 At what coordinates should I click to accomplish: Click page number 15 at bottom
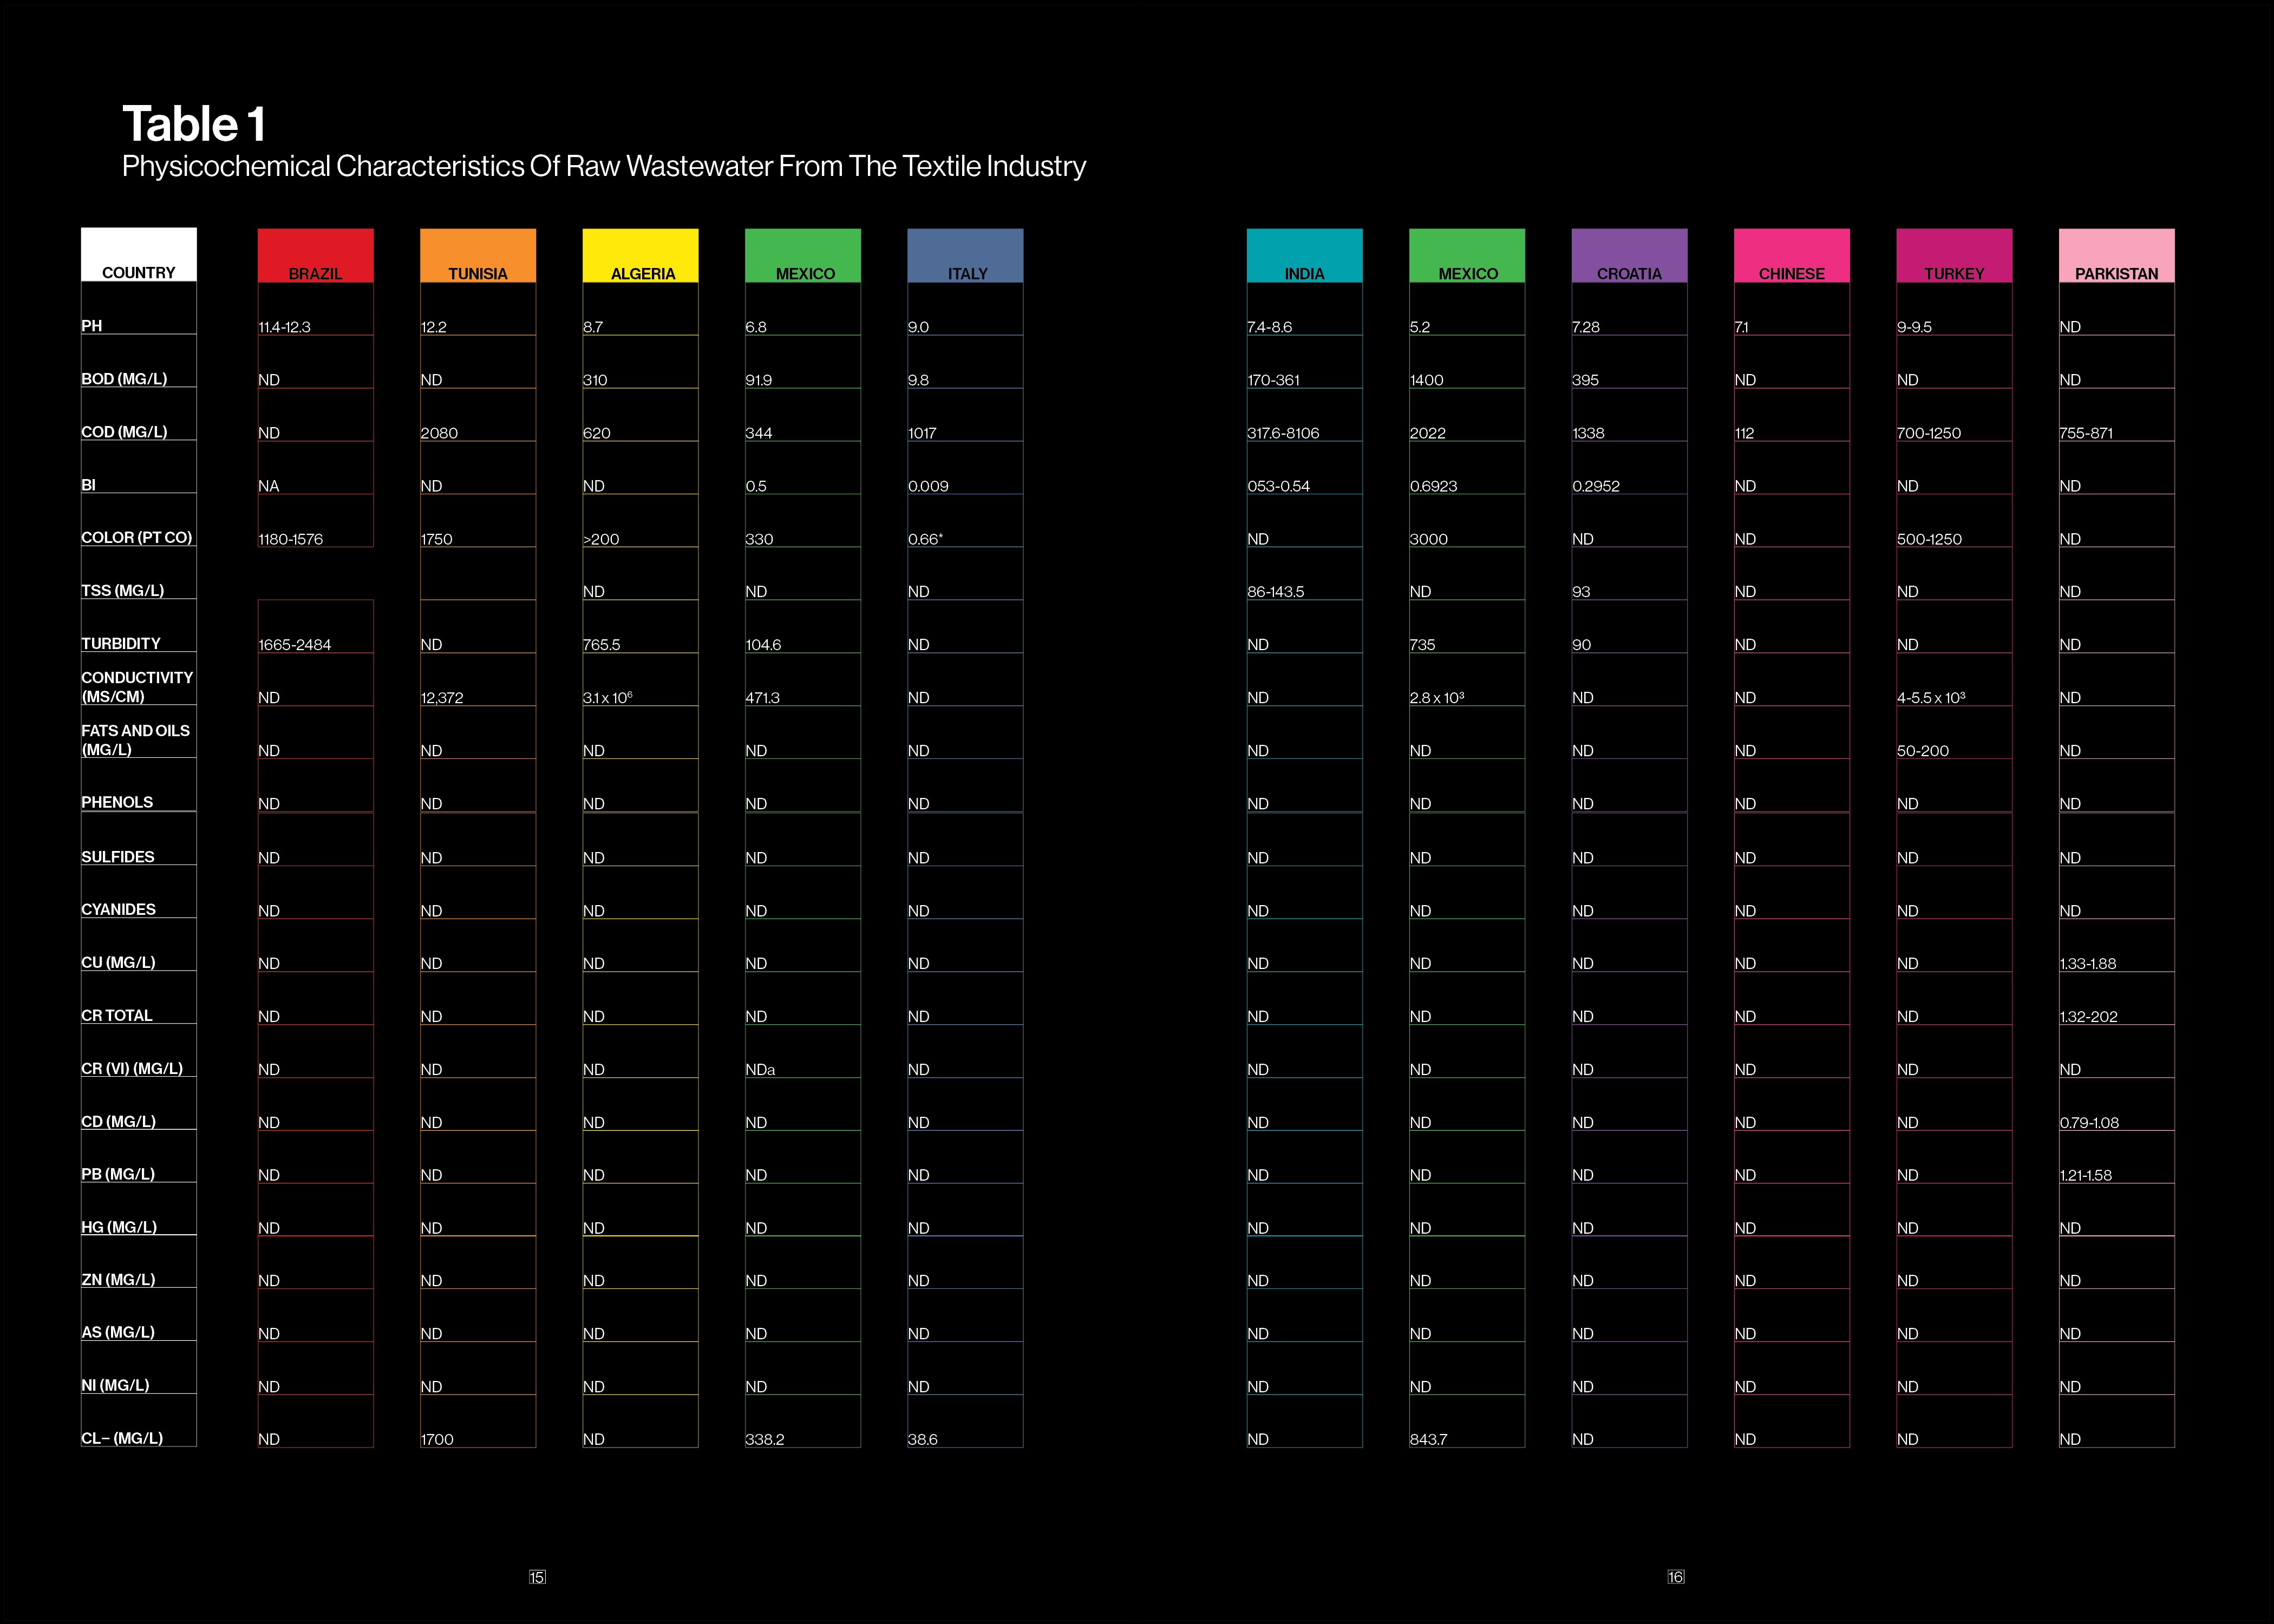coord(537,1577)
